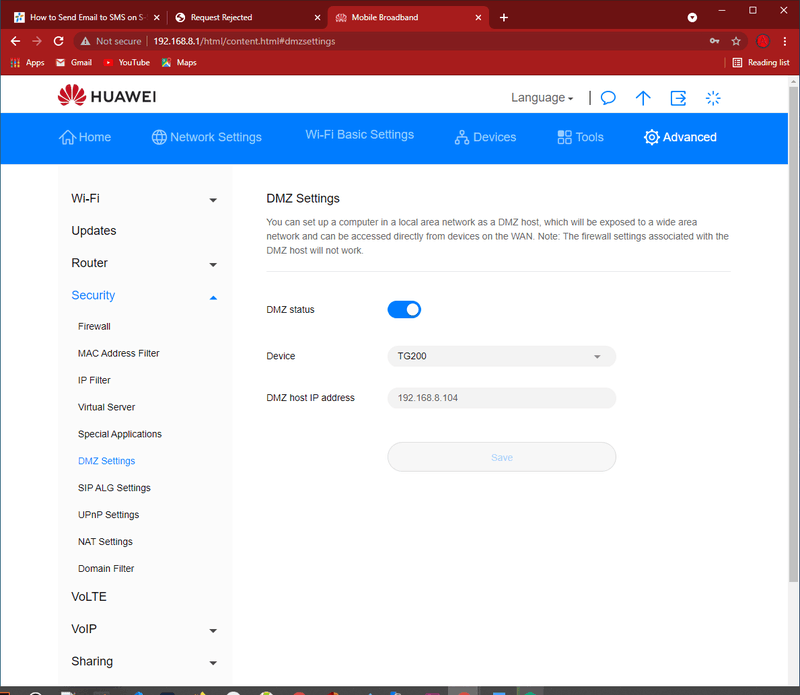Open Special Applications settings
Viewport: 800px width, 695px height.
[119, 434]
